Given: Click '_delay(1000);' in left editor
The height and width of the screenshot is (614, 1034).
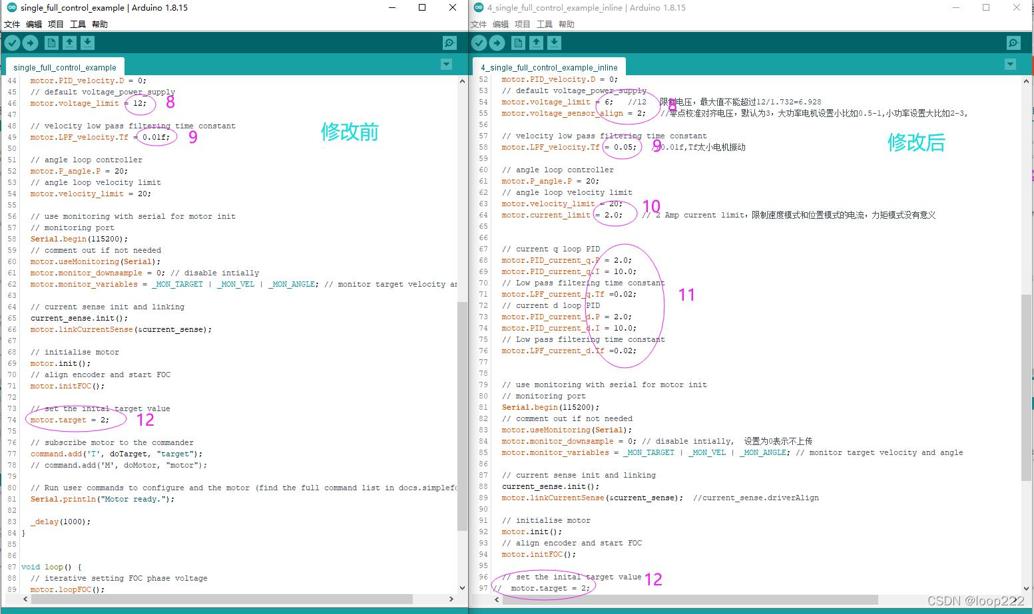Looking at the screenshot, I should [x=60, y=521].
